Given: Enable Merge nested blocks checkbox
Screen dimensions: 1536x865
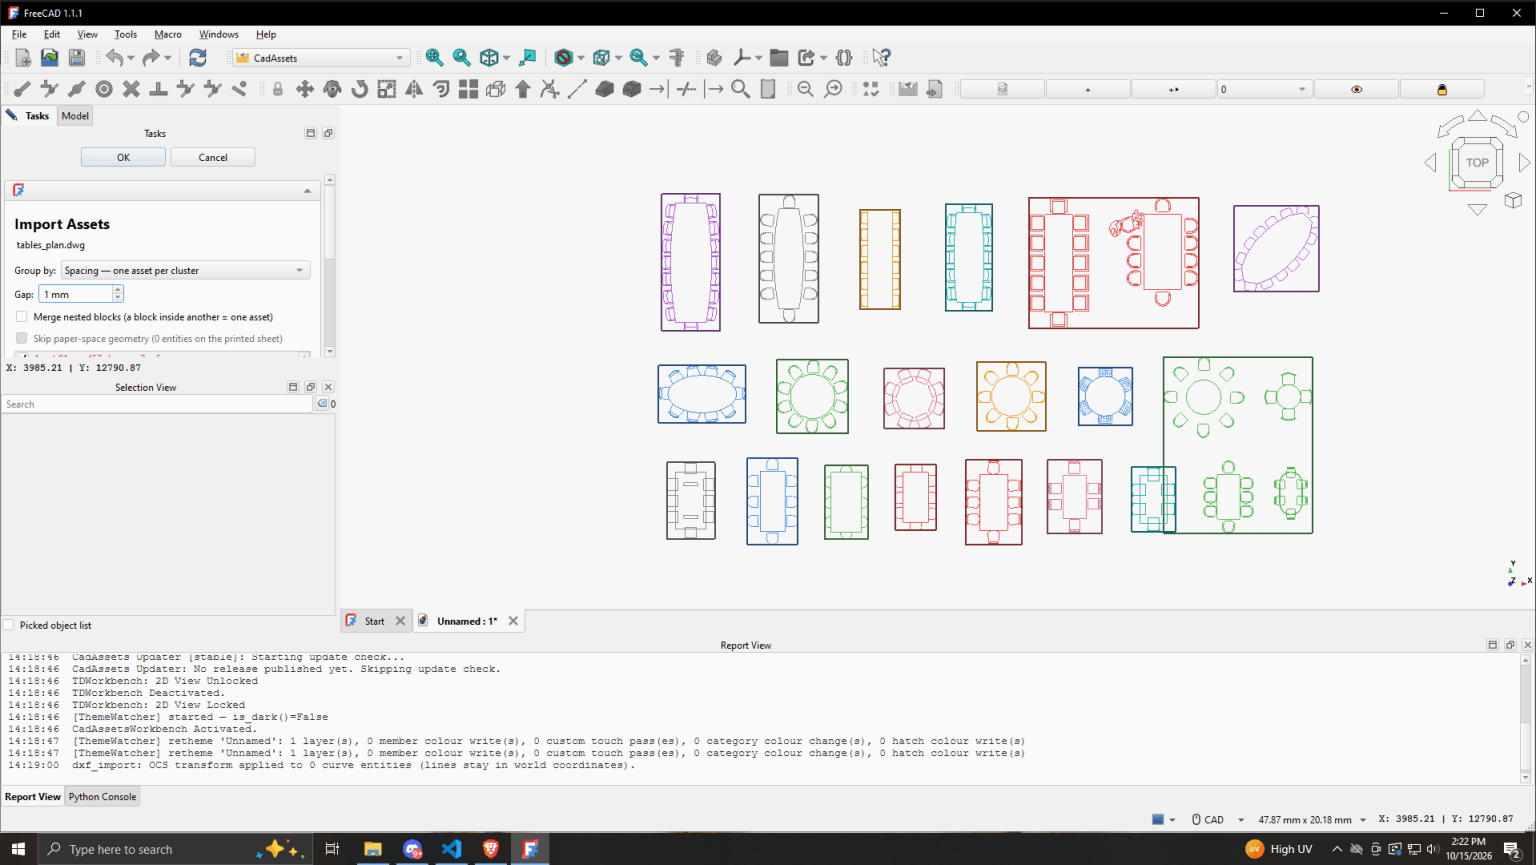Looking at the screenshot, I should point(22,317).
